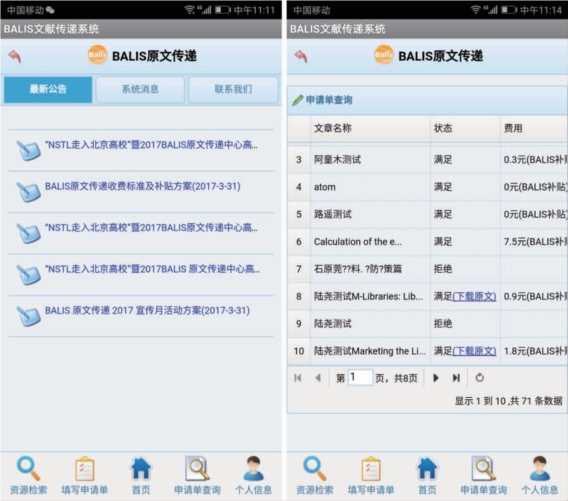Open first "NSTL走入北京高校" announcement link
This screenshot has height=501, width=568.
tap(151, 145)
